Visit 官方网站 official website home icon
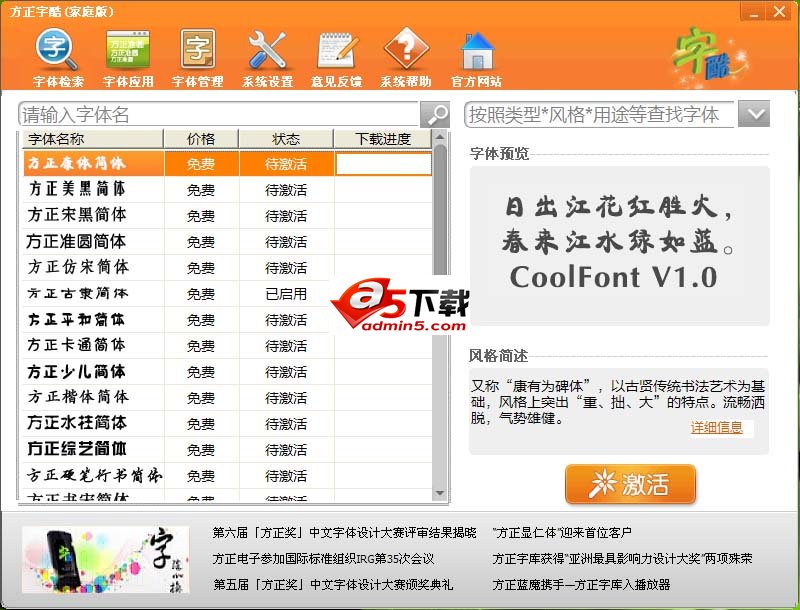This screenshot has width=800, height=610. (x=476, y=59)
